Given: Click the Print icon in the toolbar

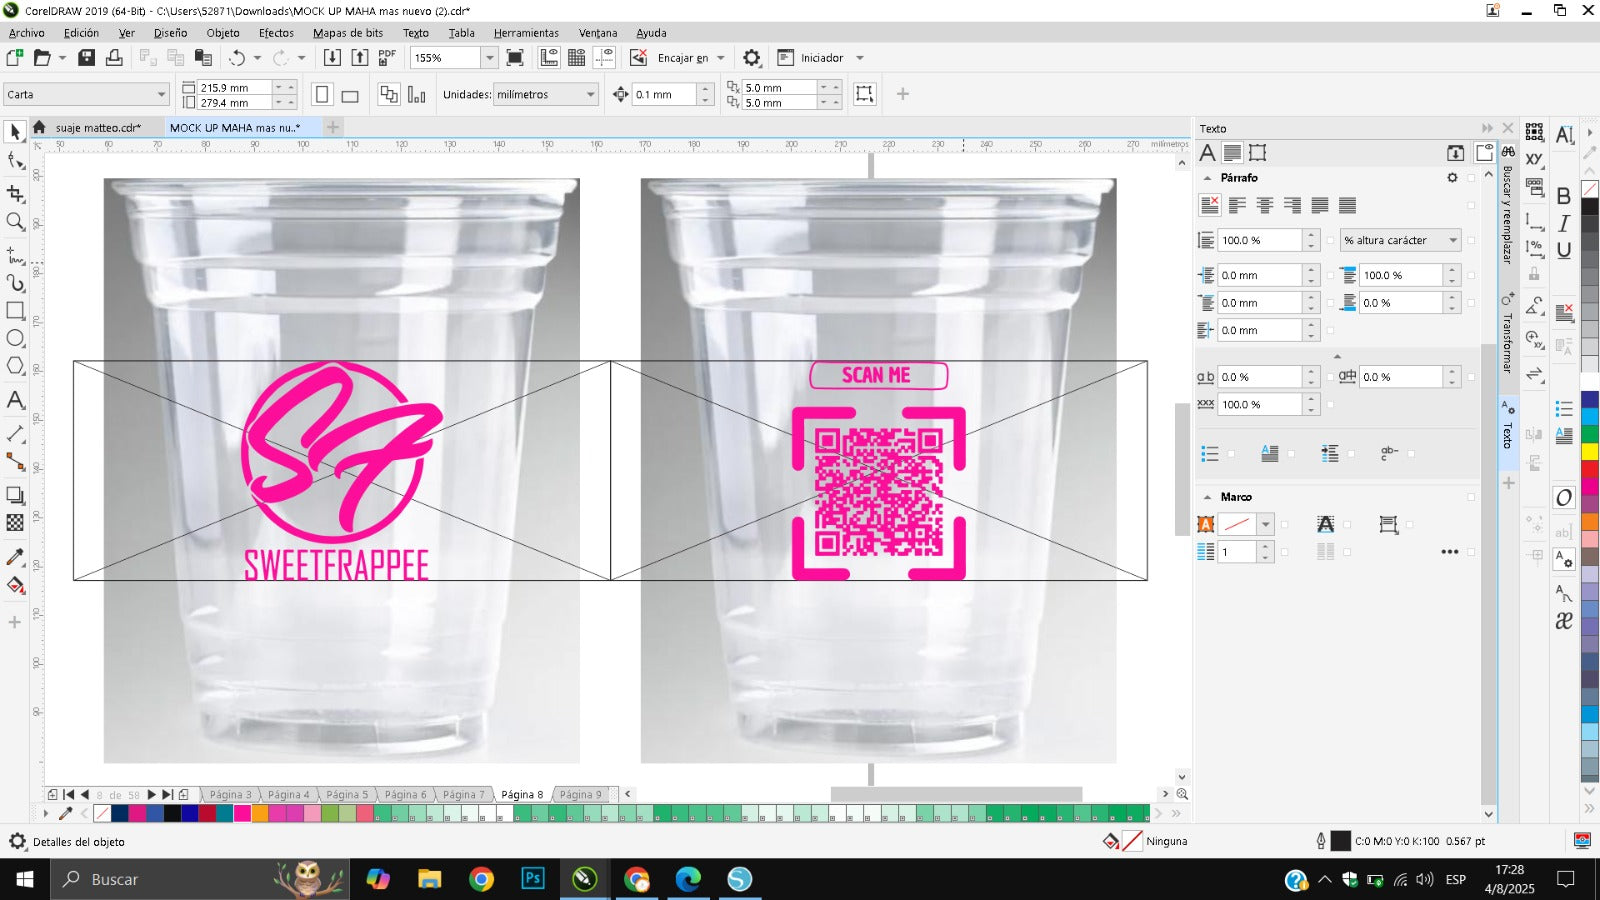Looking at the screenshot, I should [114, 58].
